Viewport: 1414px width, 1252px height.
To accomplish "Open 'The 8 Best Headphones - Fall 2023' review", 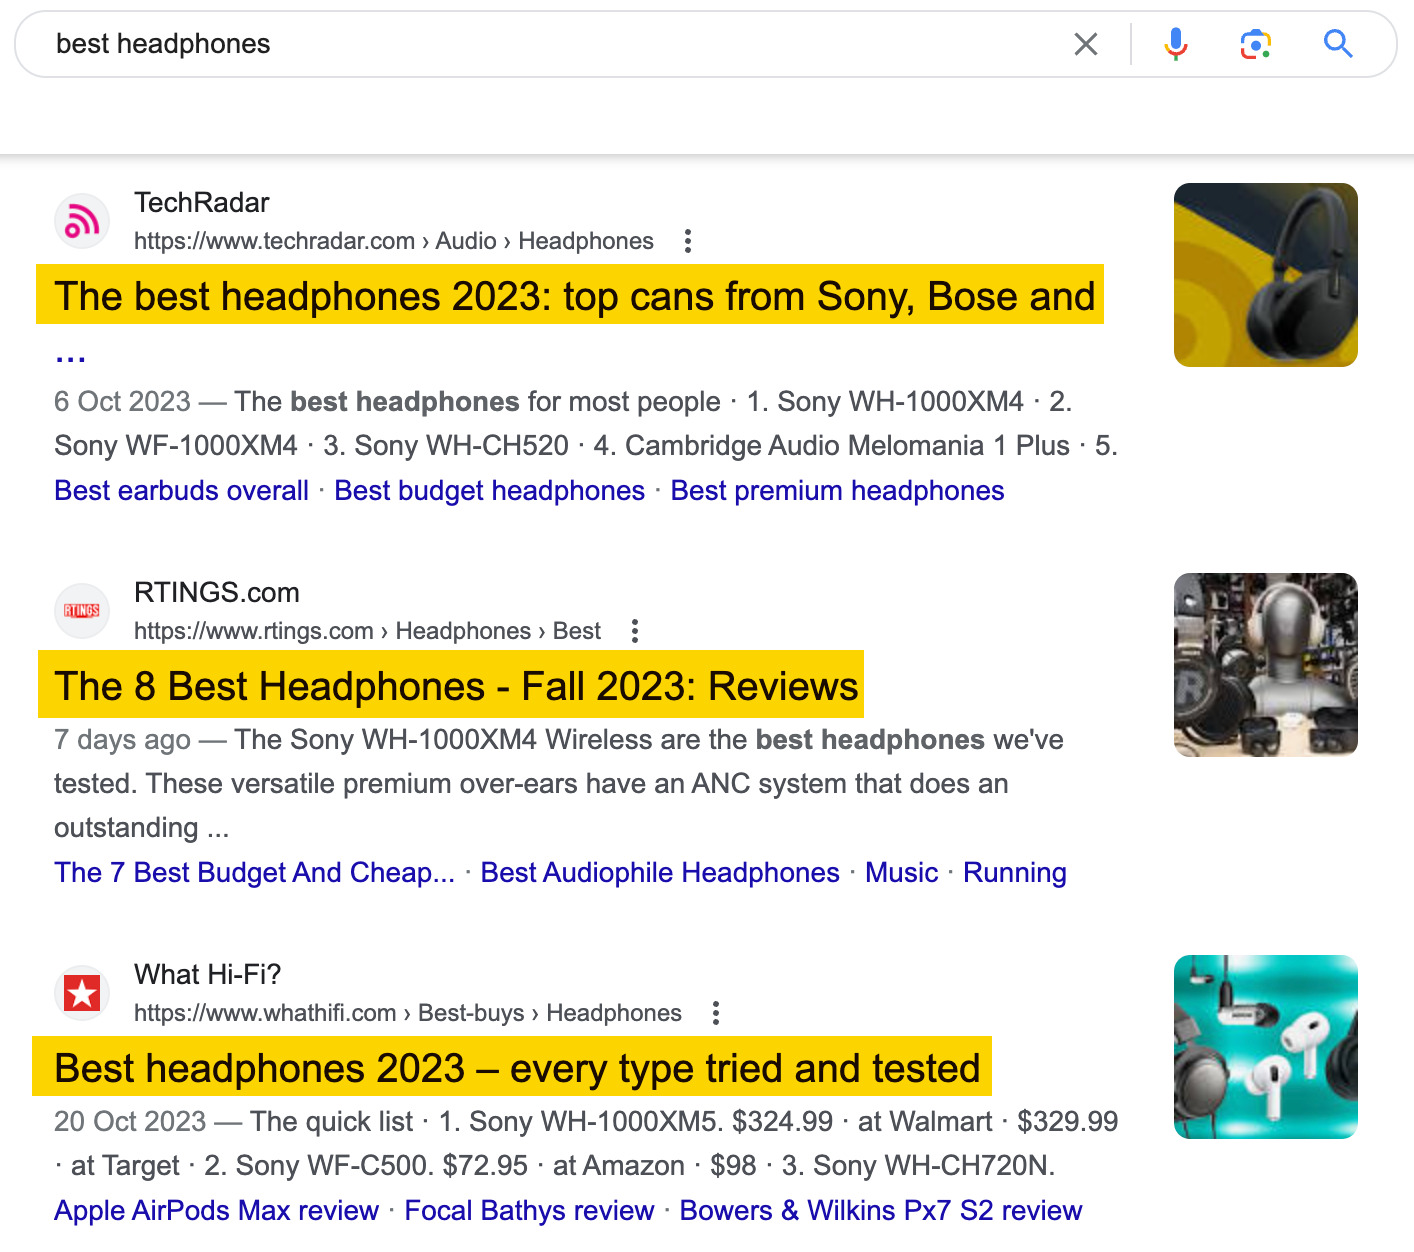I will (x=456, y=686).
